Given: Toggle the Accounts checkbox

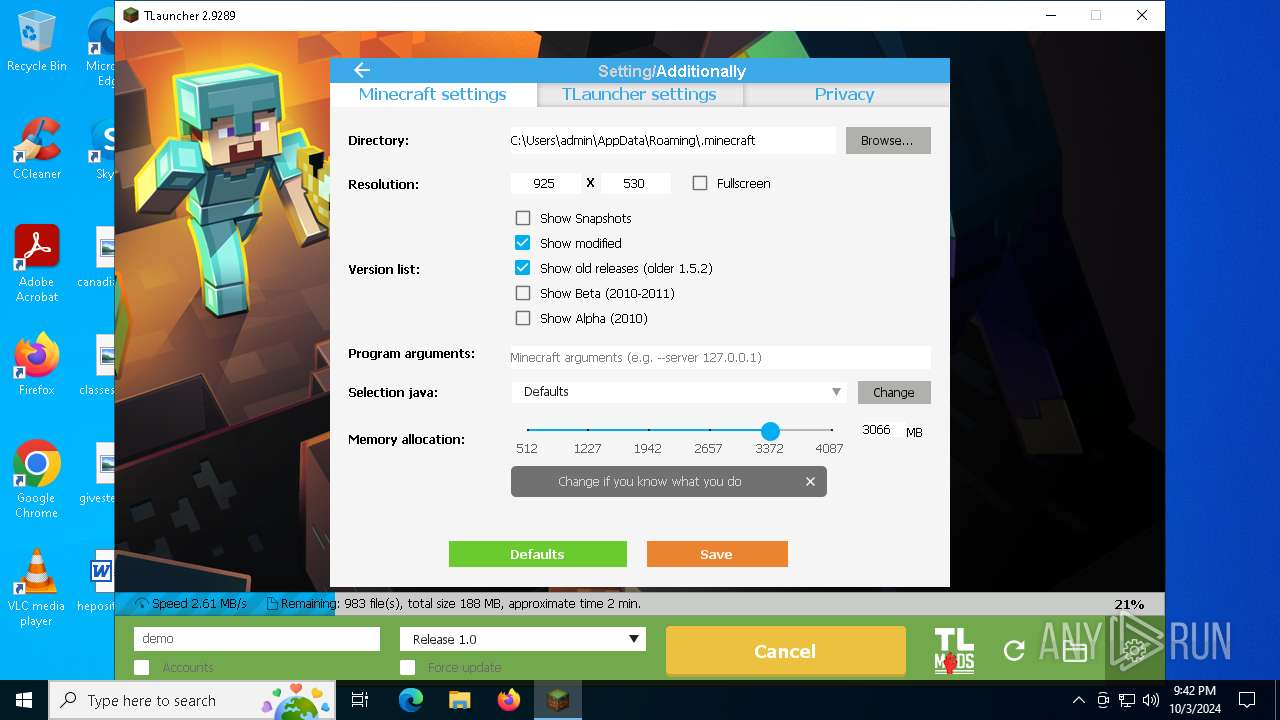Looking at the screenshot, I should point(142,667).
